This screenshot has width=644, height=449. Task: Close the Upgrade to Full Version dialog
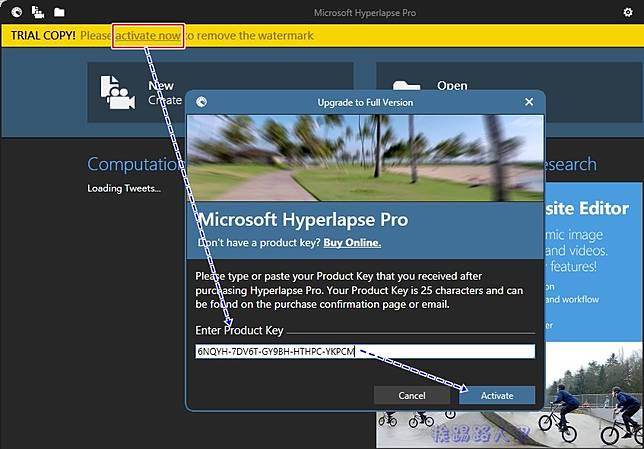pos(529,102)
